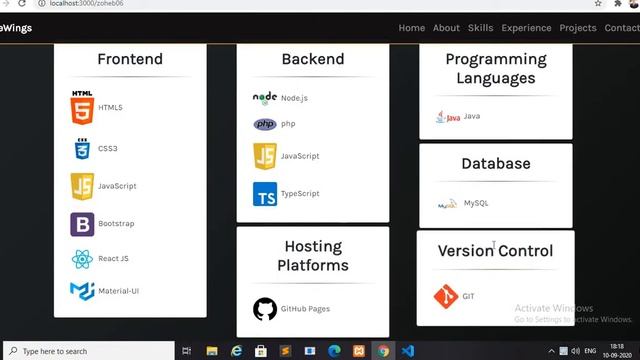The height and width of the screenshot is (360, 640).
Task: Open Task View on the taskbar
Action: 187,351
